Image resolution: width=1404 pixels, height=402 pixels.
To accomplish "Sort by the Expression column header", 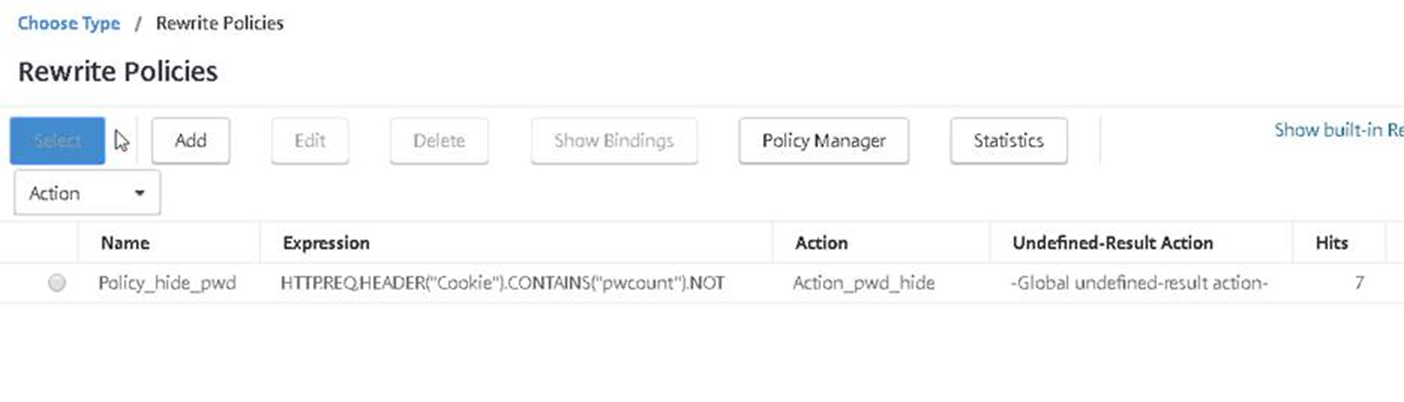I will pyautogui.click(x=326, y=243).
